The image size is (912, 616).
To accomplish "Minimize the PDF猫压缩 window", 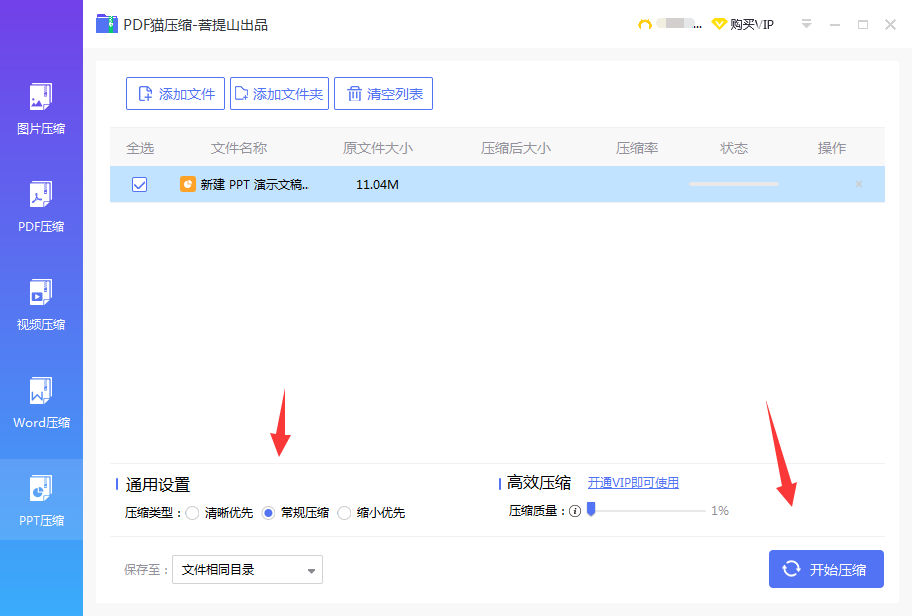I will (x=835, y=24).
